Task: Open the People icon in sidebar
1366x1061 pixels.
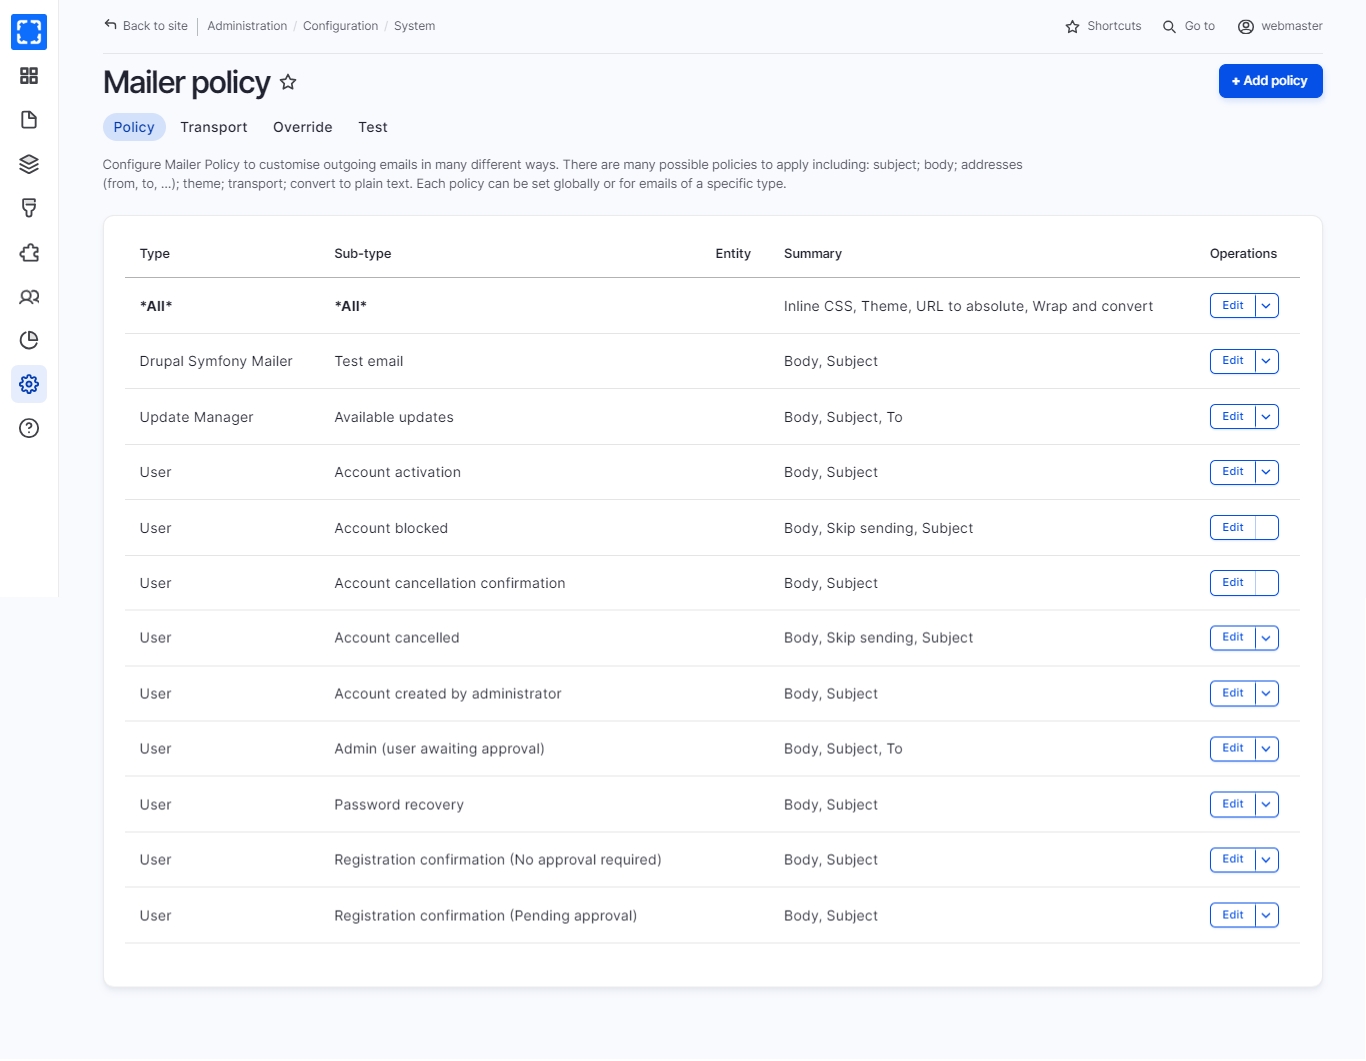Action: tap(29, 297)
